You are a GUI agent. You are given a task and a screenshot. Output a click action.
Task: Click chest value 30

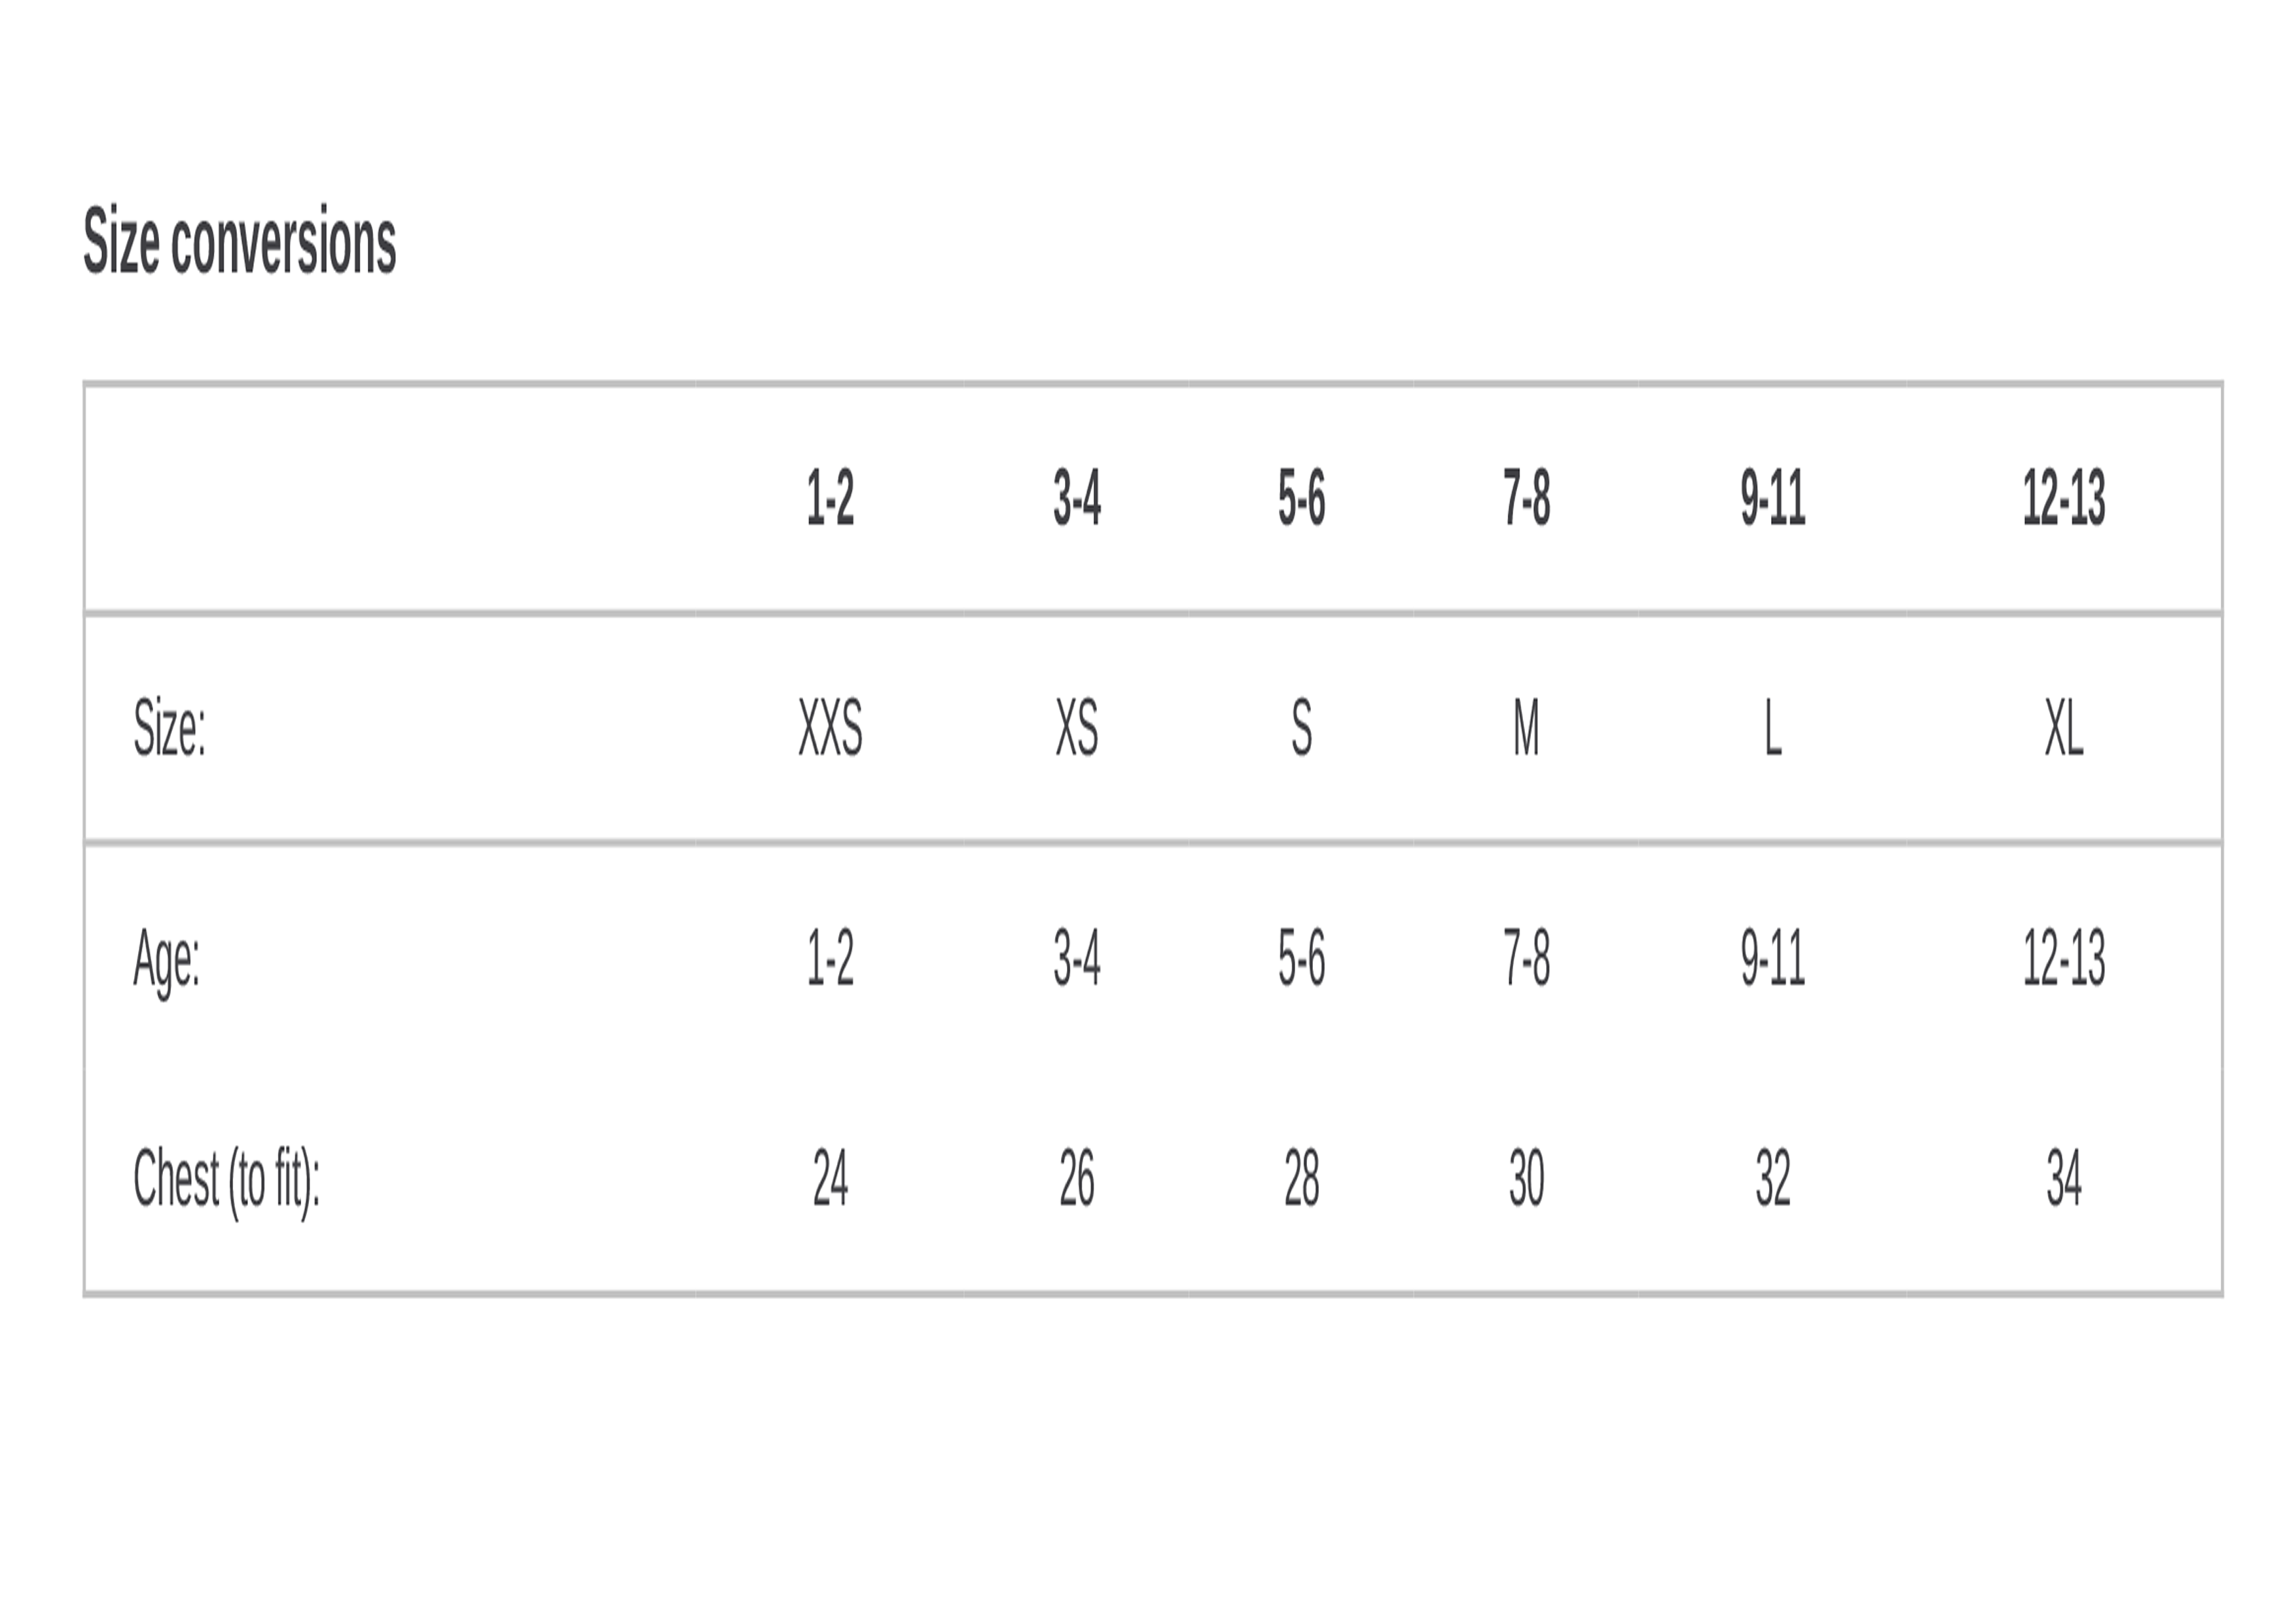1526,1177
